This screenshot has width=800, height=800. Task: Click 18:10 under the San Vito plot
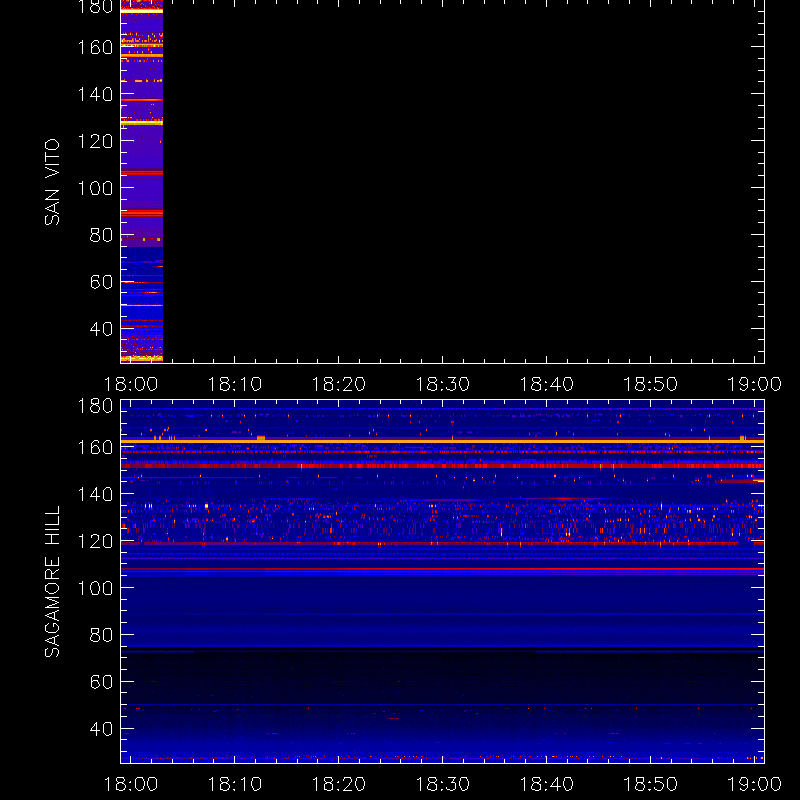coord(235,384)
